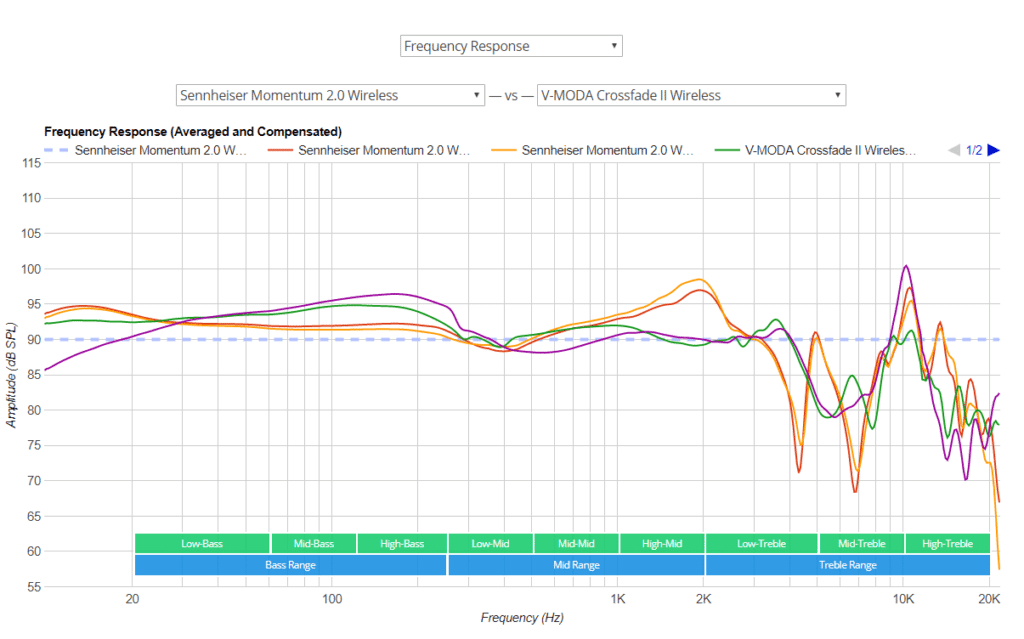The height and width of the screenshot is (639, 1024).
Task: Select the blue Treble Range bar
Action: pyautogui.click(x=848, y=565)
